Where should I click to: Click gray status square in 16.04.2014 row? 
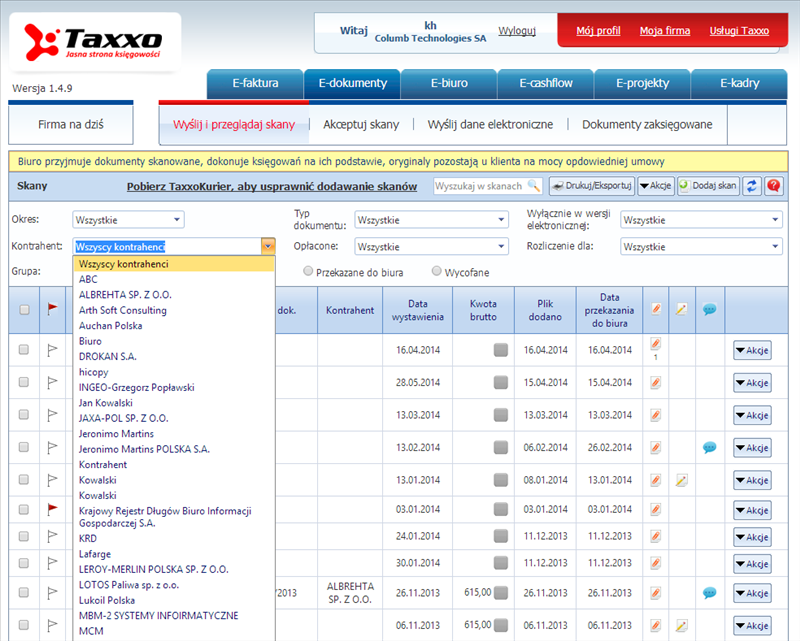pos(501,350)
